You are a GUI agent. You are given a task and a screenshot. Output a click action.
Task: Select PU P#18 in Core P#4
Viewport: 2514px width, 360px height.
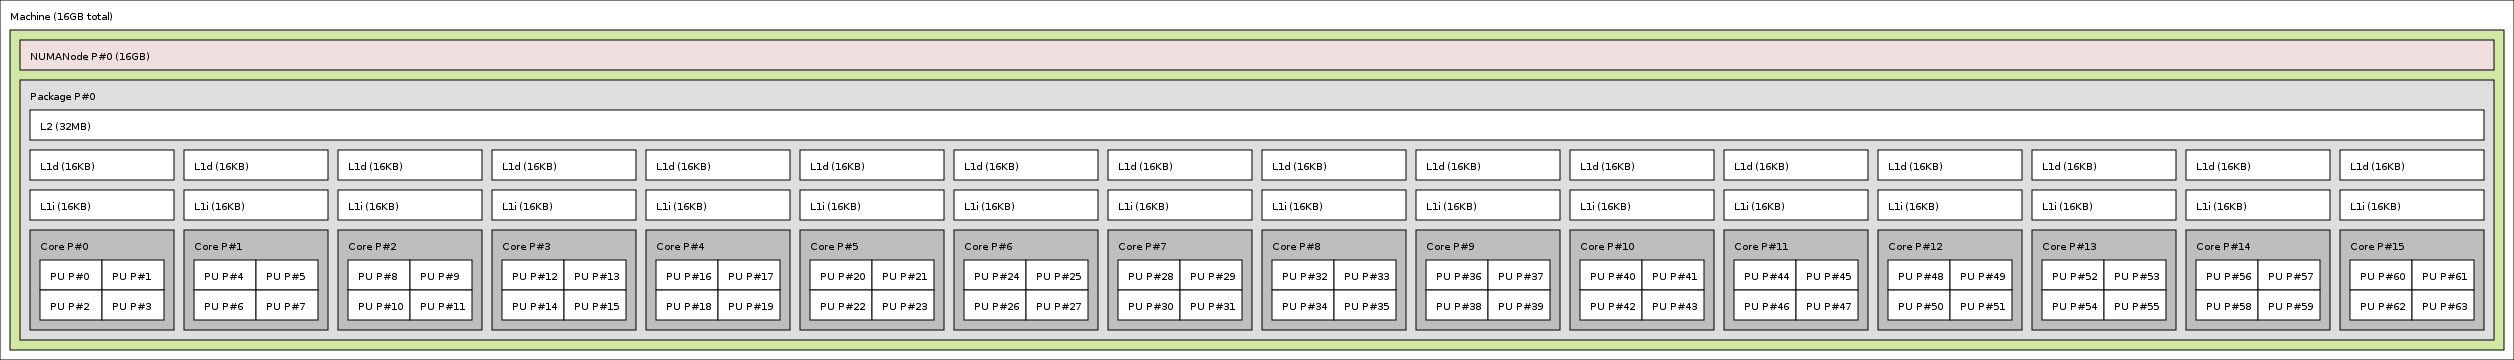pyautogui.click(x=687, y=306)
